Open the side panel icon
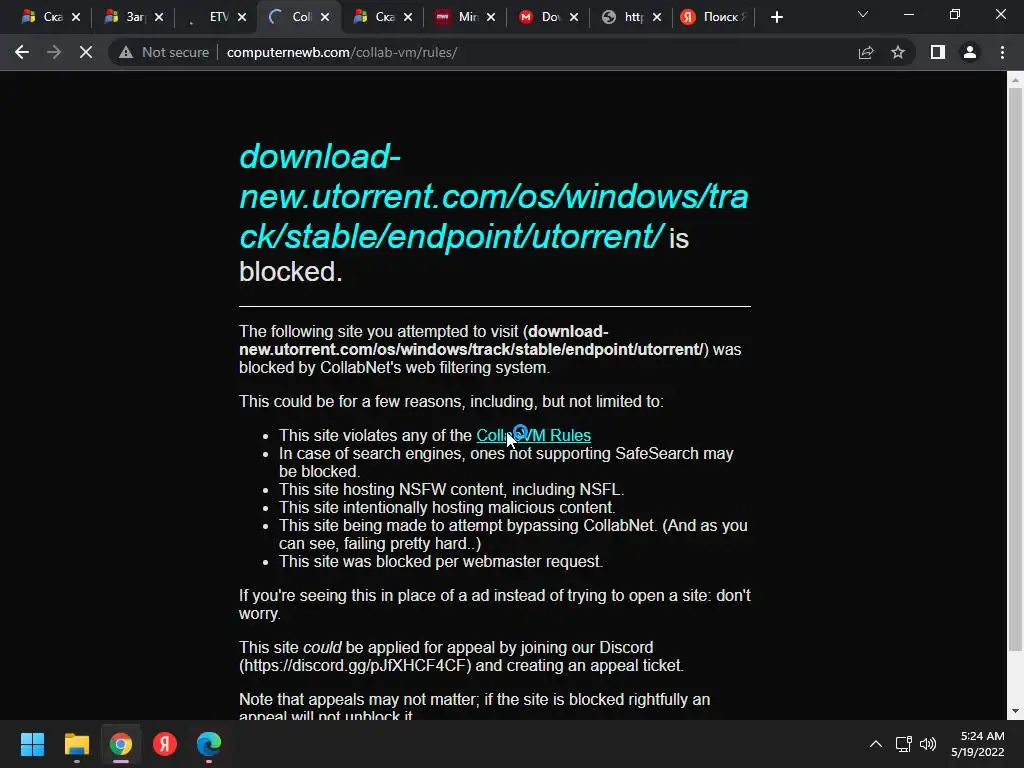Image resolution: width=1024 pixels, height=768 pixels. pyautogui.click(x=938, y=52)
